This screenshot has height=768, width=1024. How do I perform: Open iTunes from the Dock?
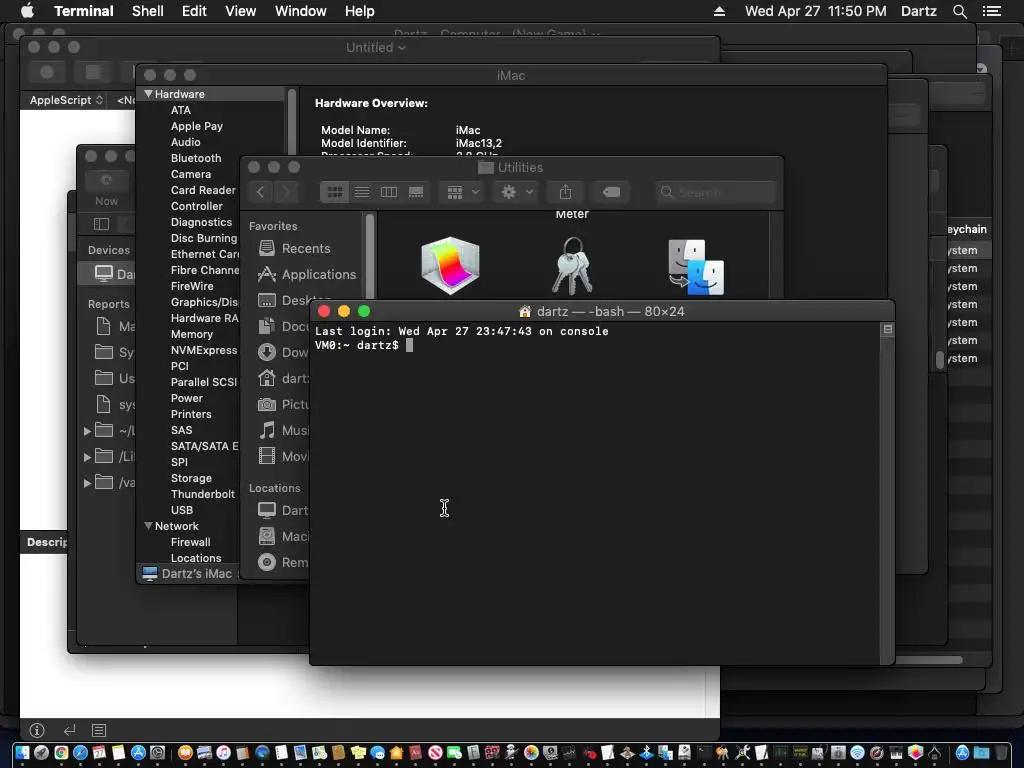pyautogui.click(x=223, y=752)
